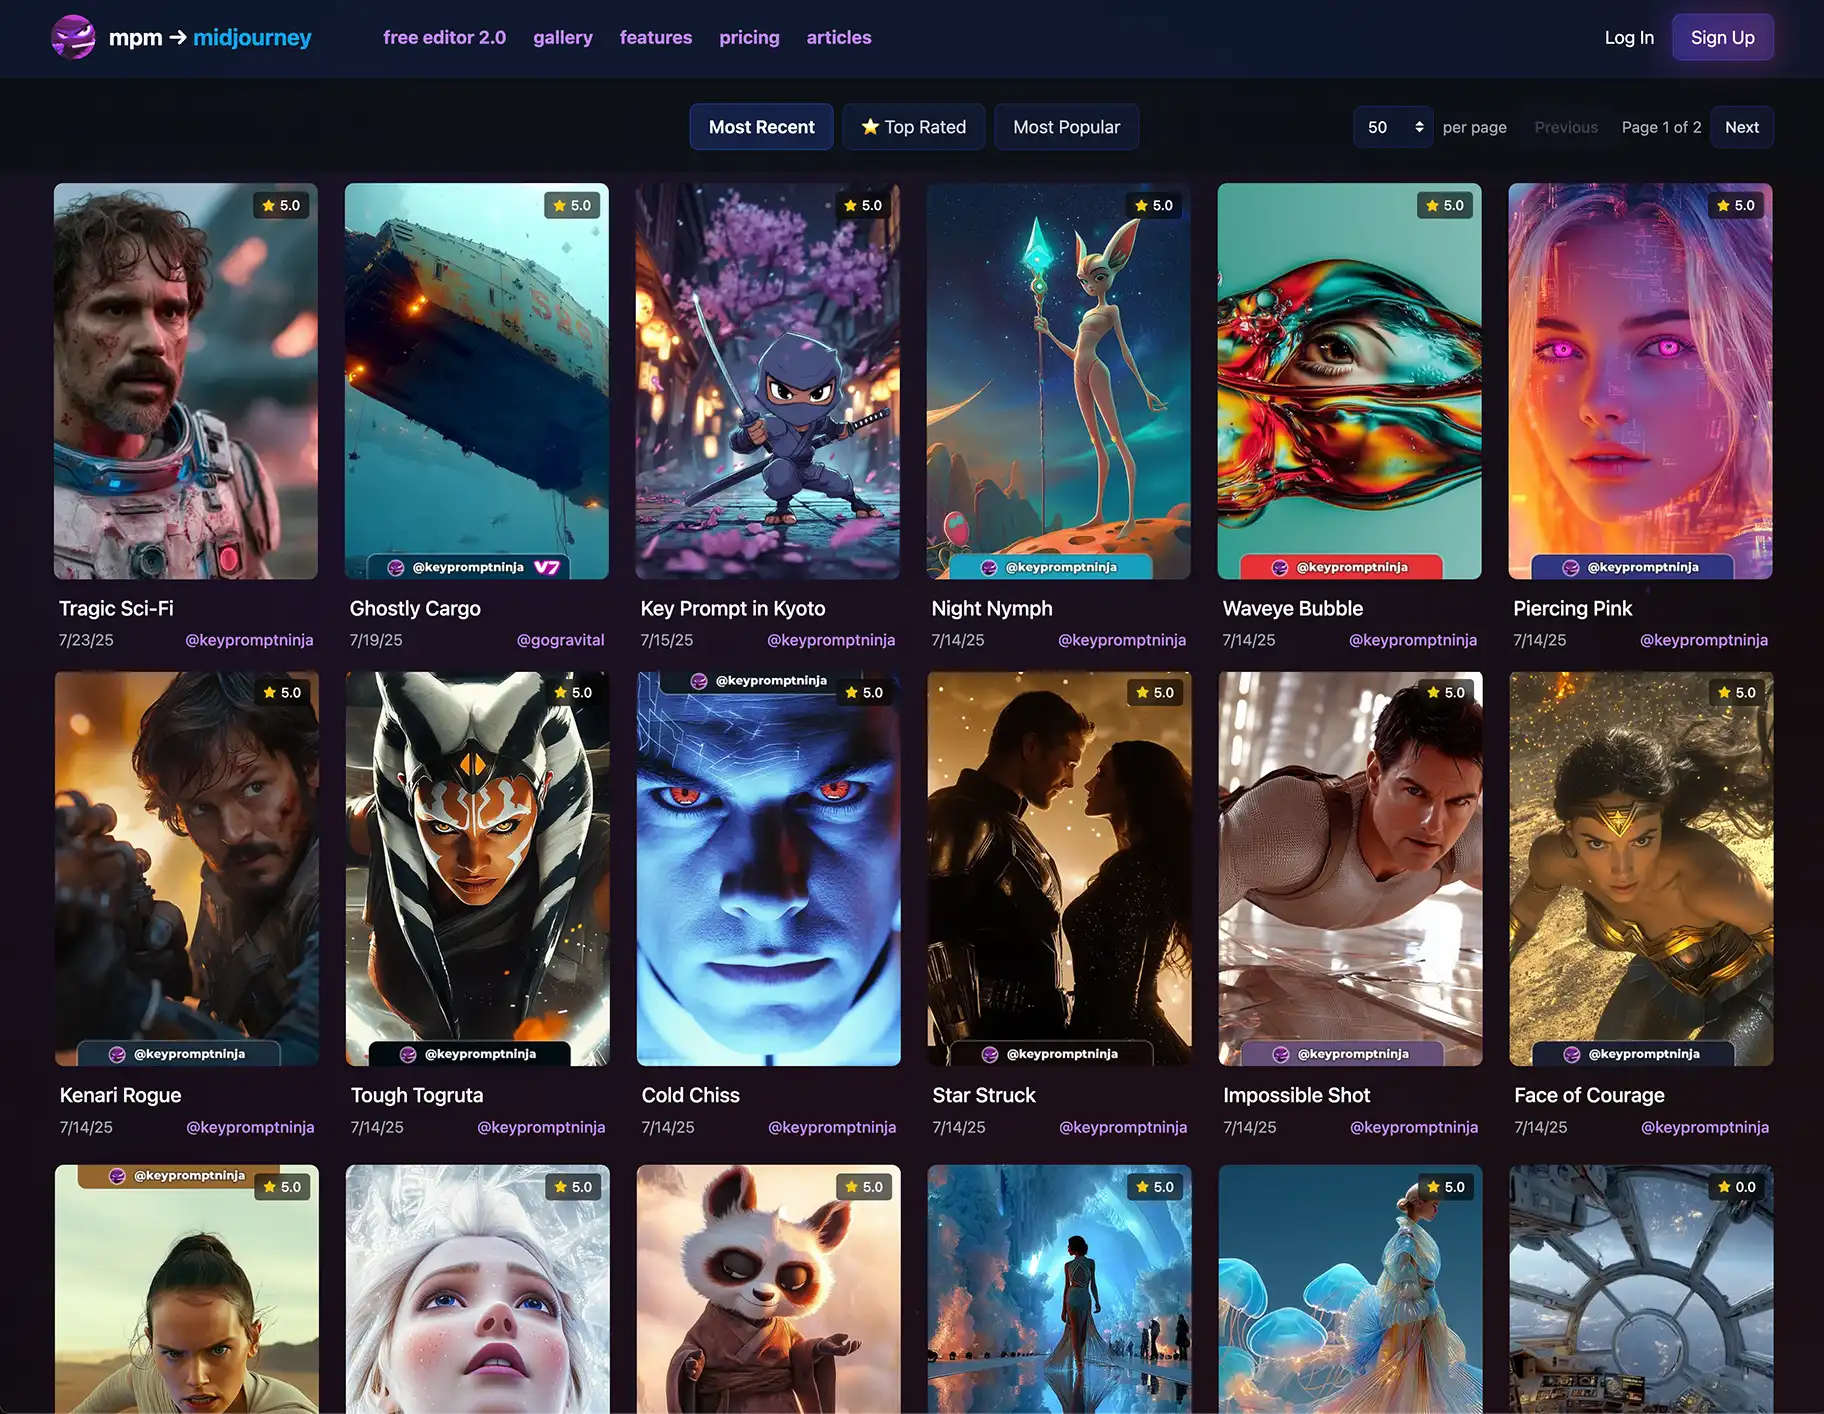1824x1414 pixels.
Task: Open @keypromptninja author link under Piercing Pink
Action: (x=1704, y=640)
